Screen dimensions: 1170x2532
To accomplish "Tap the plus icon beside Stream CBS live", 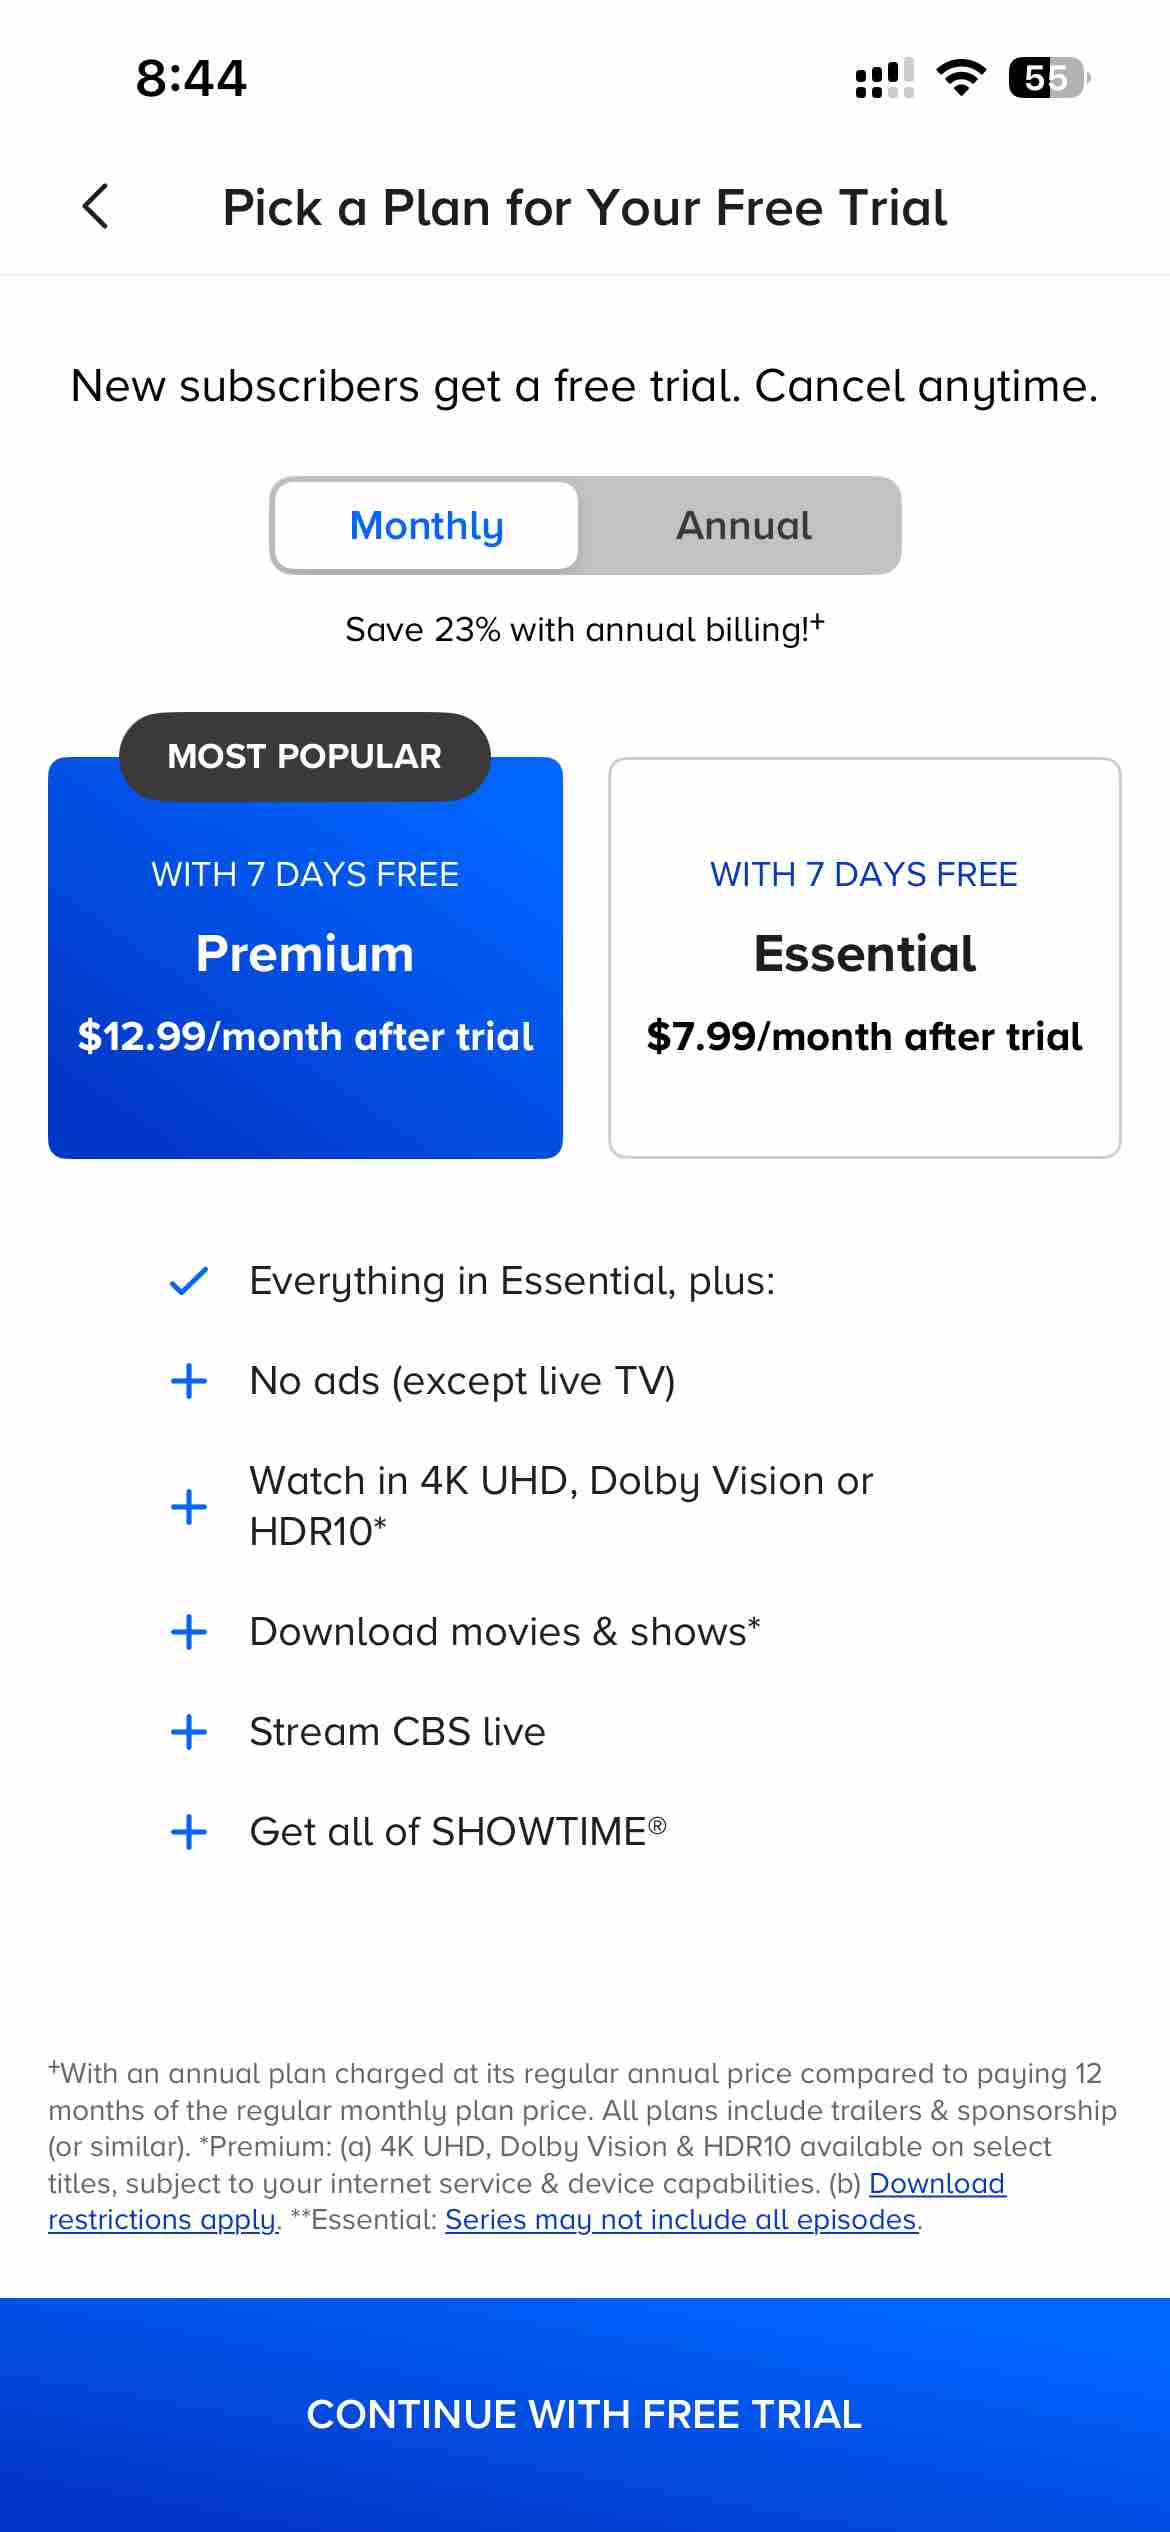I will click(188, 1732).
